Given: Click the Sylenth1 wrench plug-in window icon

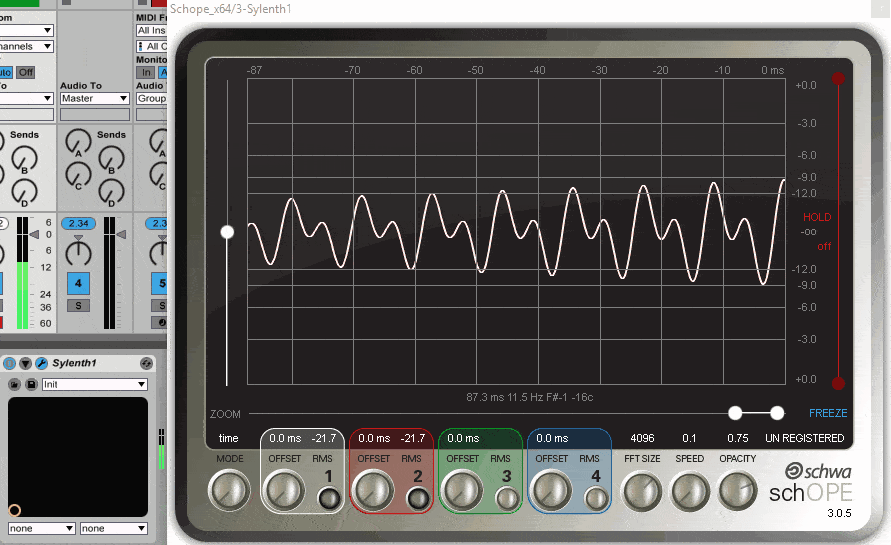Looking at the screenshot, I should tap(41, 363).
